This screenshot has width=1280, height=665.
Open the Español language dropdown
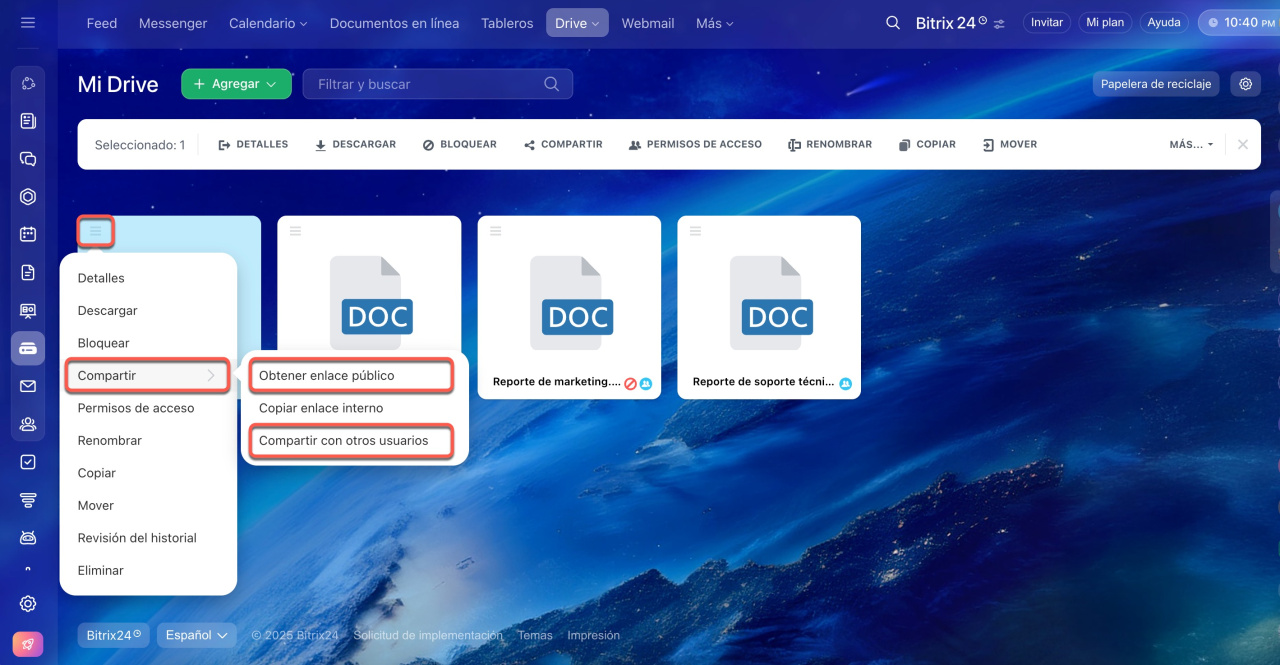[196, 635]
